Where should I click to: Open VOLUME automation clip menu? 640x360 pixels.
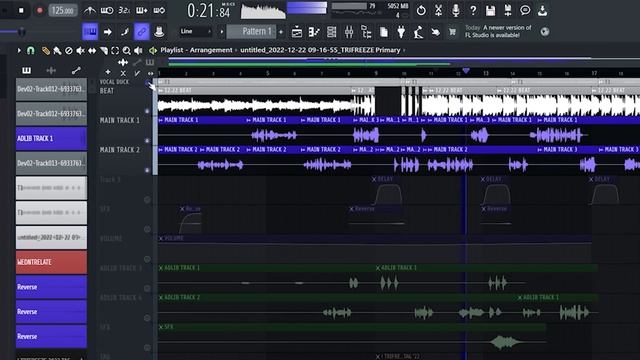click(161, 238)
